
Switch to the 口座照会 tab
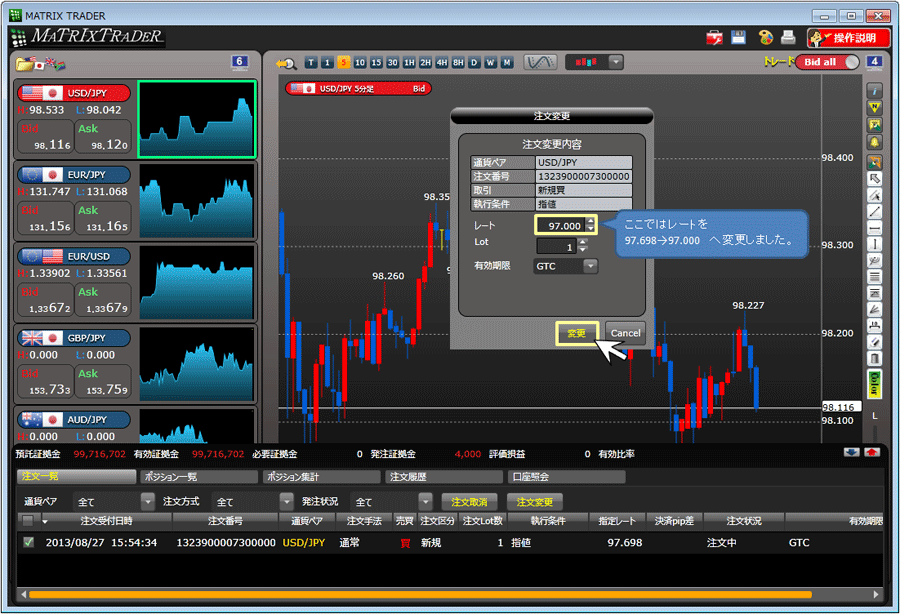[x=567, y=476]
